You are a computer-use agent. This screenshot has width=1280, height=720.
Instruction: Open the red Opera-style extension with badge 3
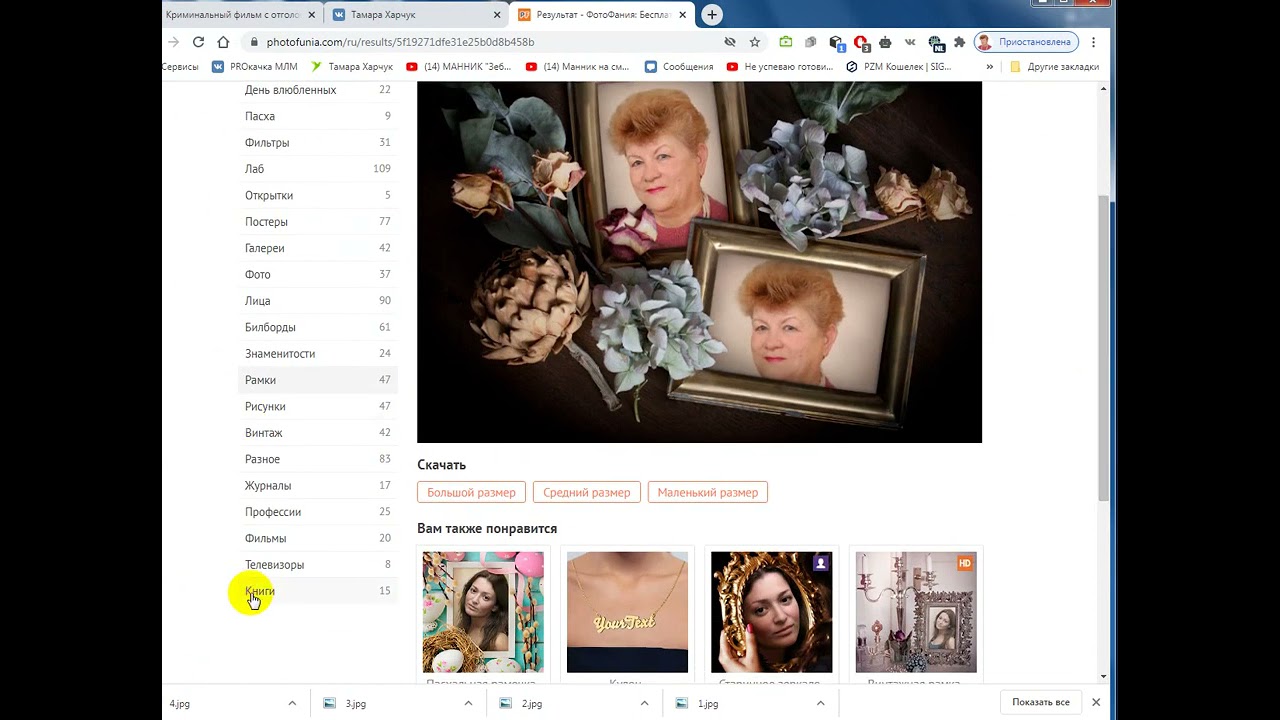click(x=861, y=43)
